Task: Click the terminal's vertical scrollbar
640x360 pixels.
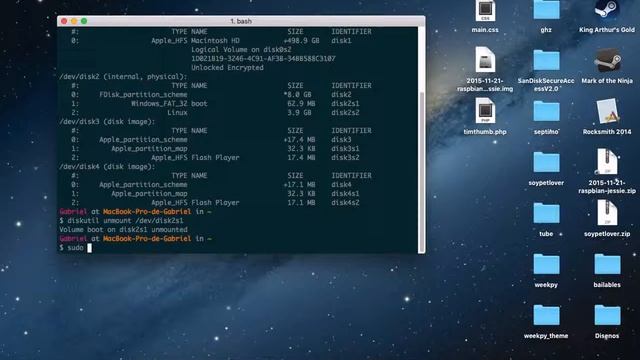Action: (x=422, y=171)
